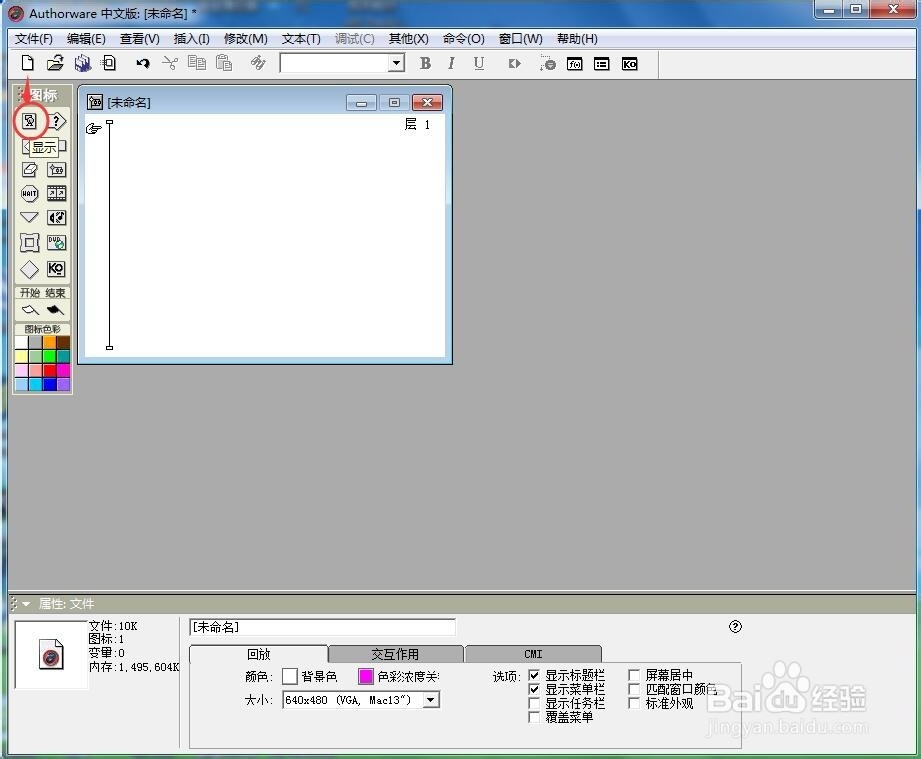Open the 编辑(E) menu
921x759 pixels.
(x=86, y=39)
